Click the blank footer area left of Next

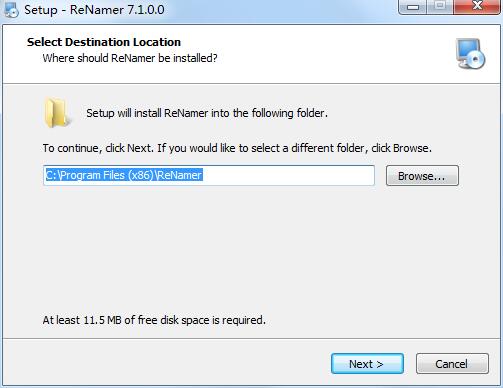[167, 363]
